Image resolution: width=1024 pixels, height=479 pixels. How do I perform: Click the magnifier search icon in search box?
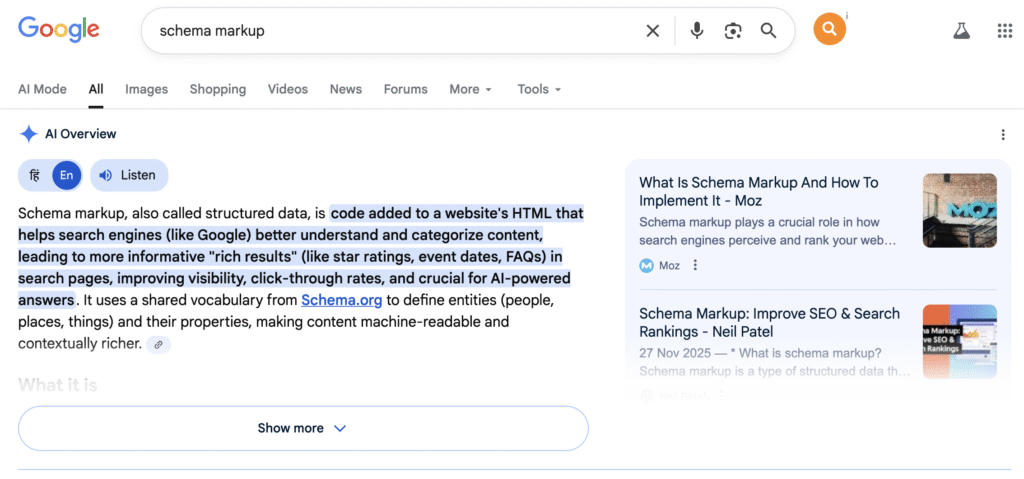click(769, 31)
